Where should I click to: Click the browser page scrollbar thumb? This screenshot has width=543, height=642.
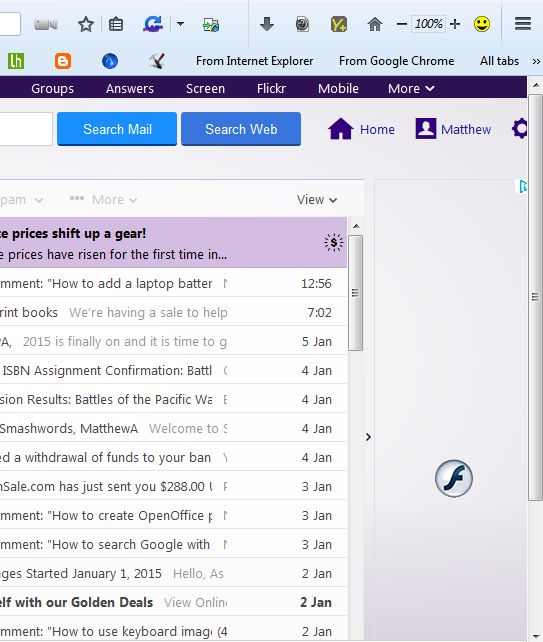point(535,296)
